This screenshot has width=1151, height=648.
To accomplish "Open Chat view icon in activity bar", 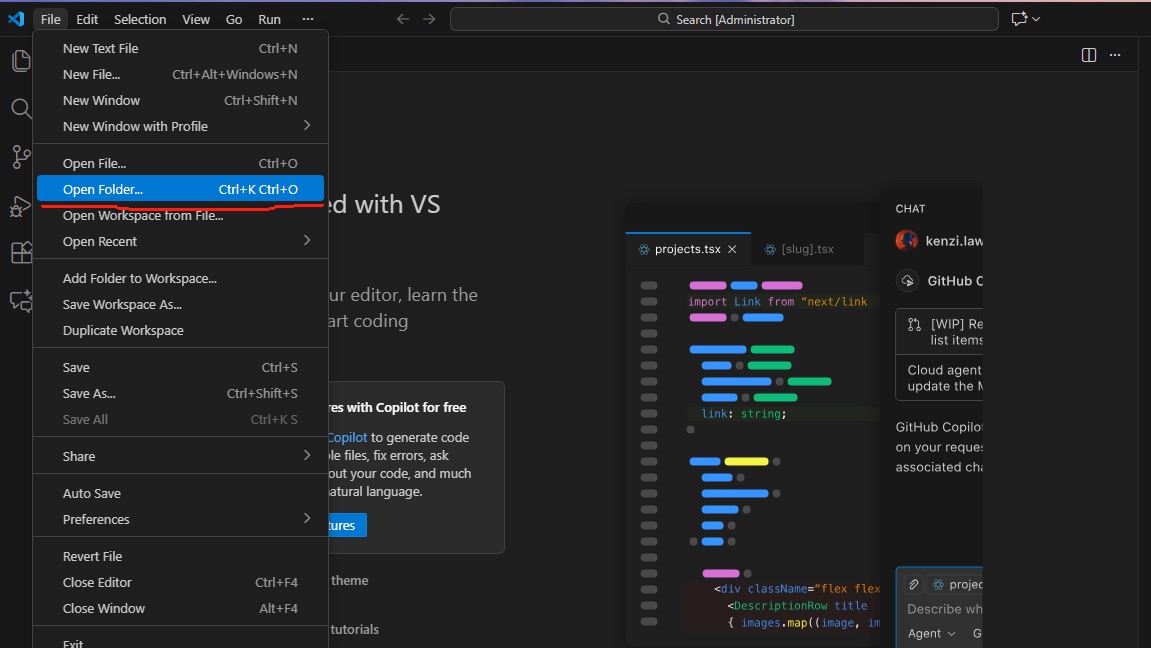I will pyautogui.click(x=21, y=300).
